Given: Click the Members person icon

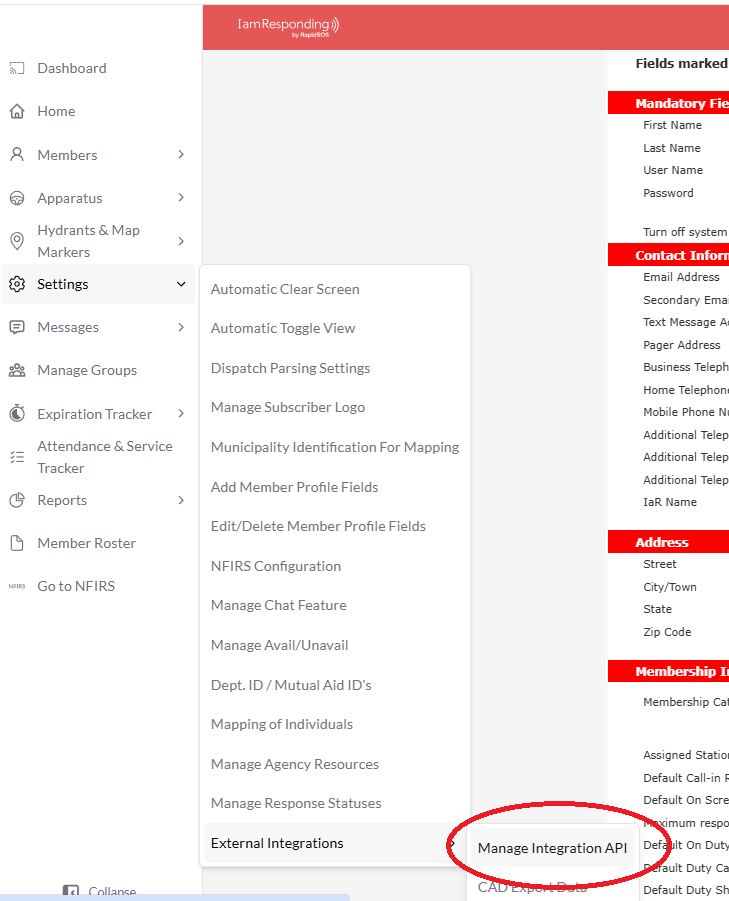Looking at the screenshot, I should tap(17, 155).
